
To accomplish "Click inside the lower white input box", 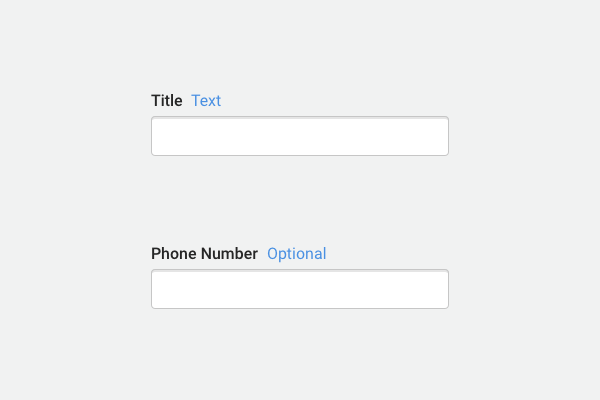I will click(x=300, y=289).
